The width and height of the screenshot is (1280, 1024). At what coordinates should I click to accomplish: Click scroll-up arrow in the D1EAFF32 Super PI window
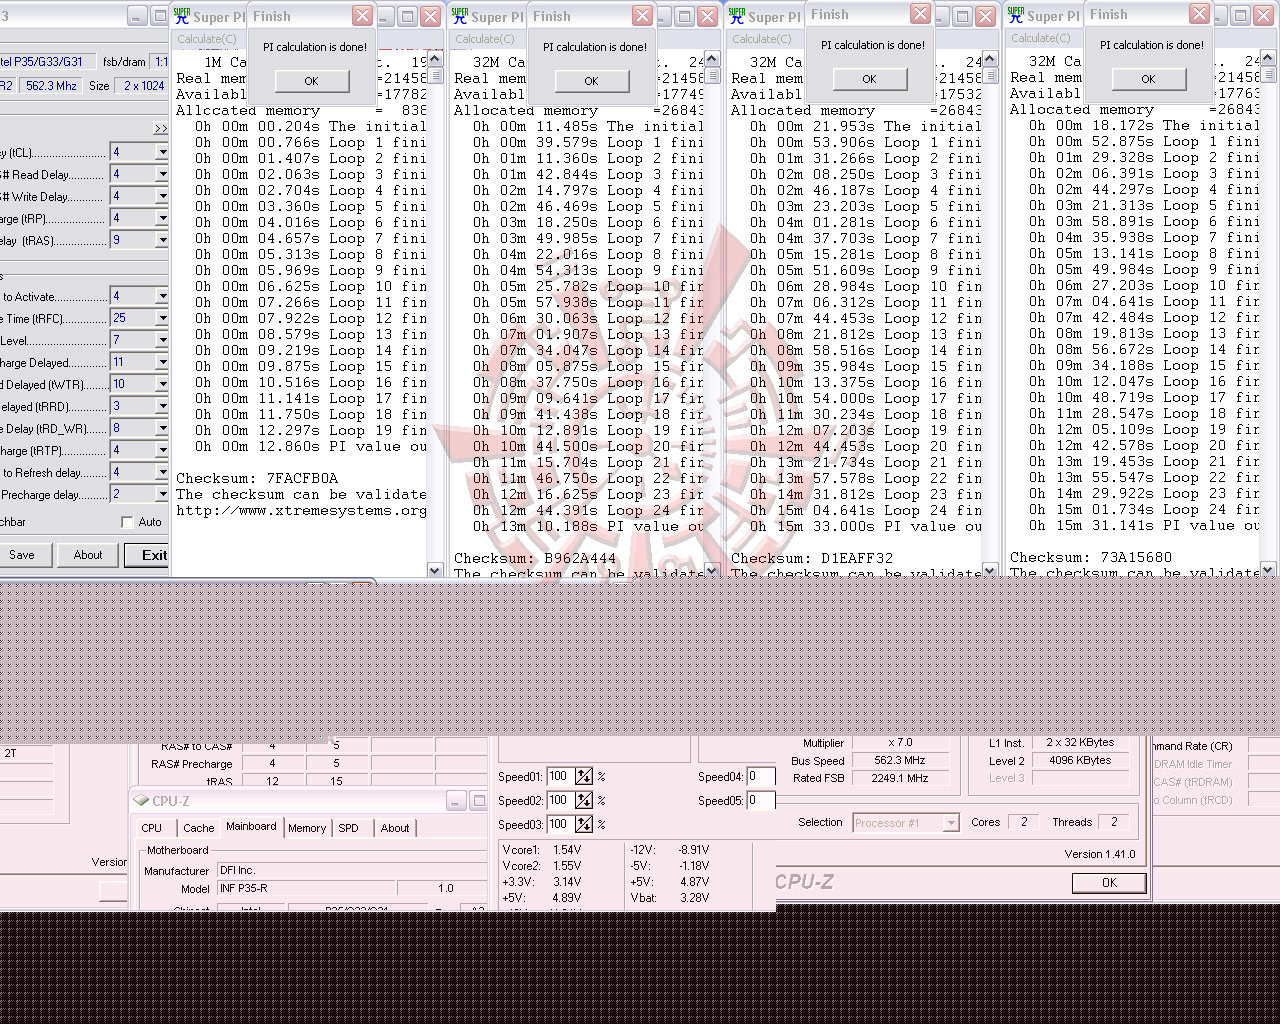989,61
